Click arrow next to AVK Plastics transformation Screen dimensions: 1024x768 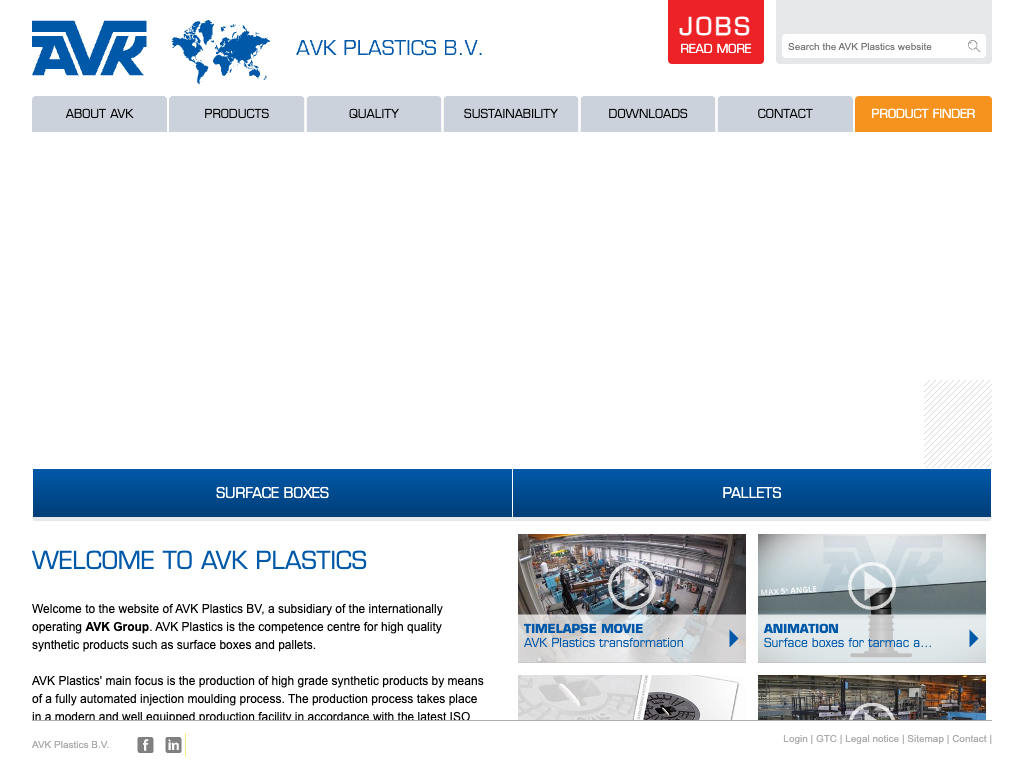pyautogui.click(x=734, y=638)
